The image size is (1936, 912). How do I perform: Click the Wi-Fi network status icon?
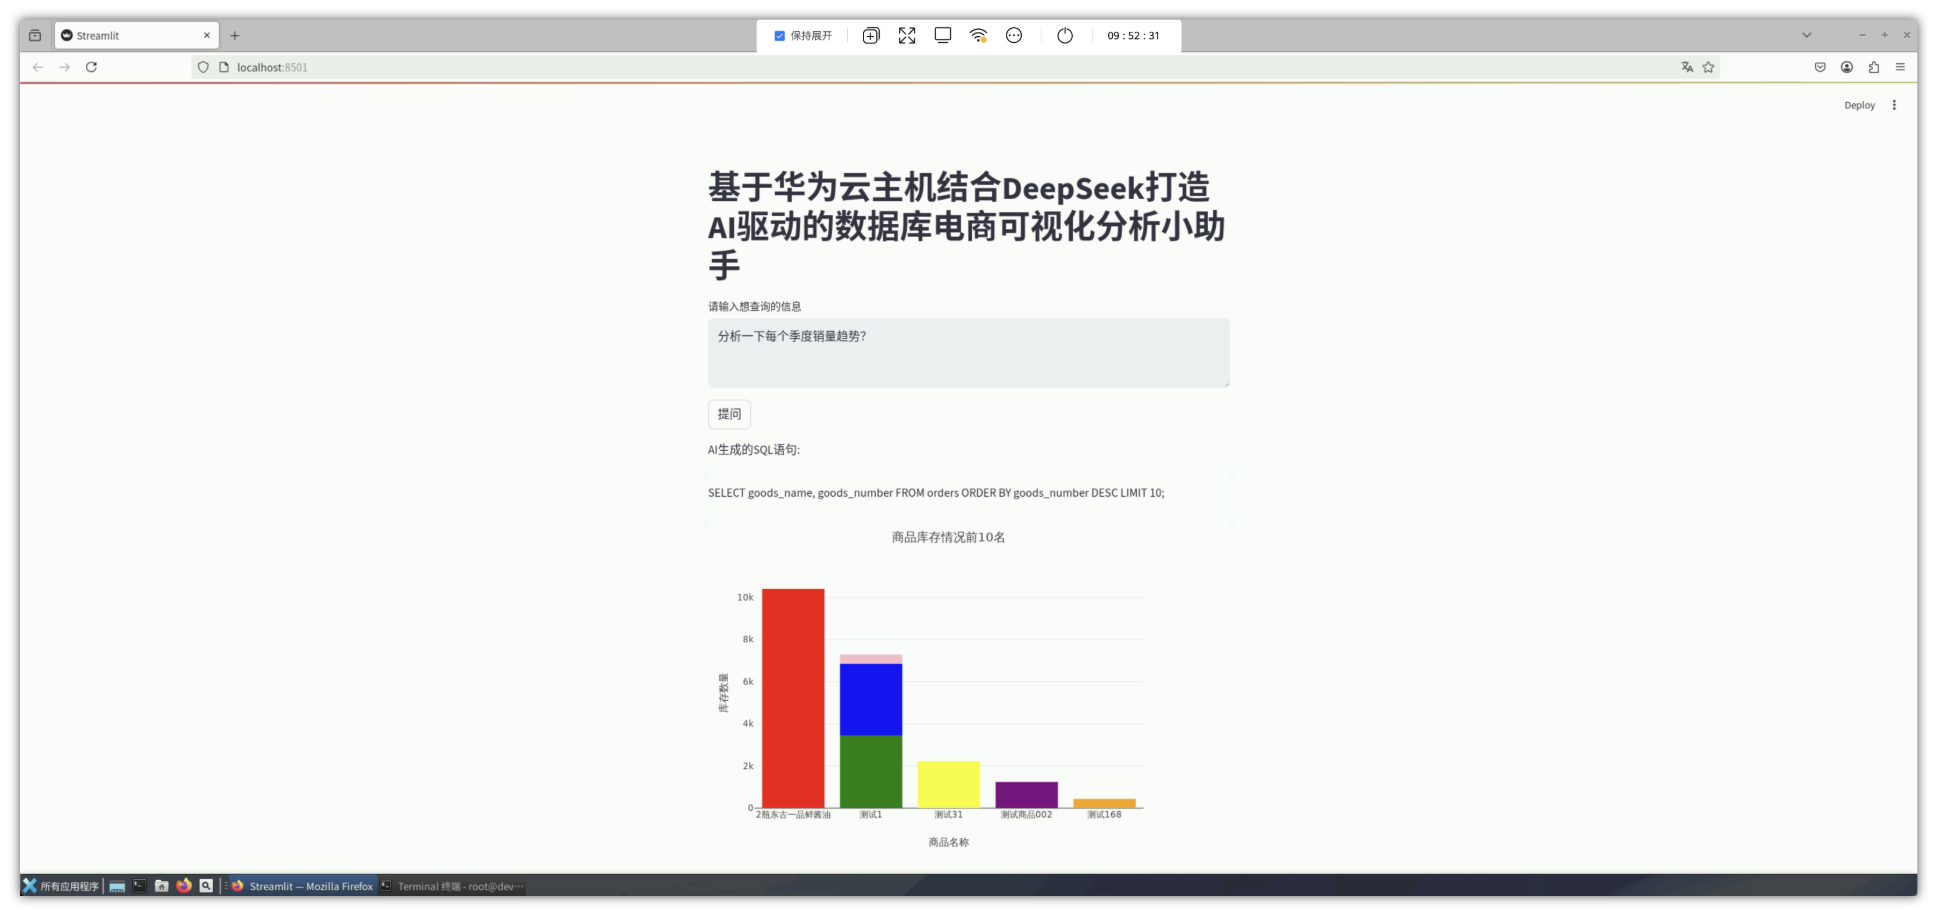[x=978, y=35]
